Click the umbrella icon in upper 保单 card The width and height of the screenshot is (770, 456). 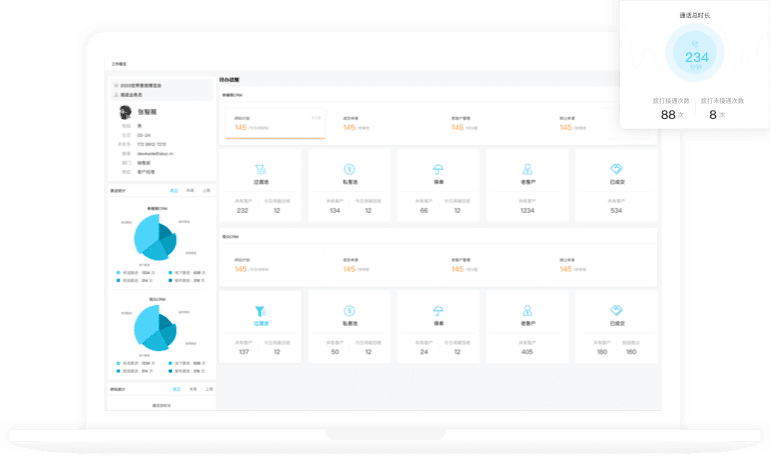[x=438, y=170]
